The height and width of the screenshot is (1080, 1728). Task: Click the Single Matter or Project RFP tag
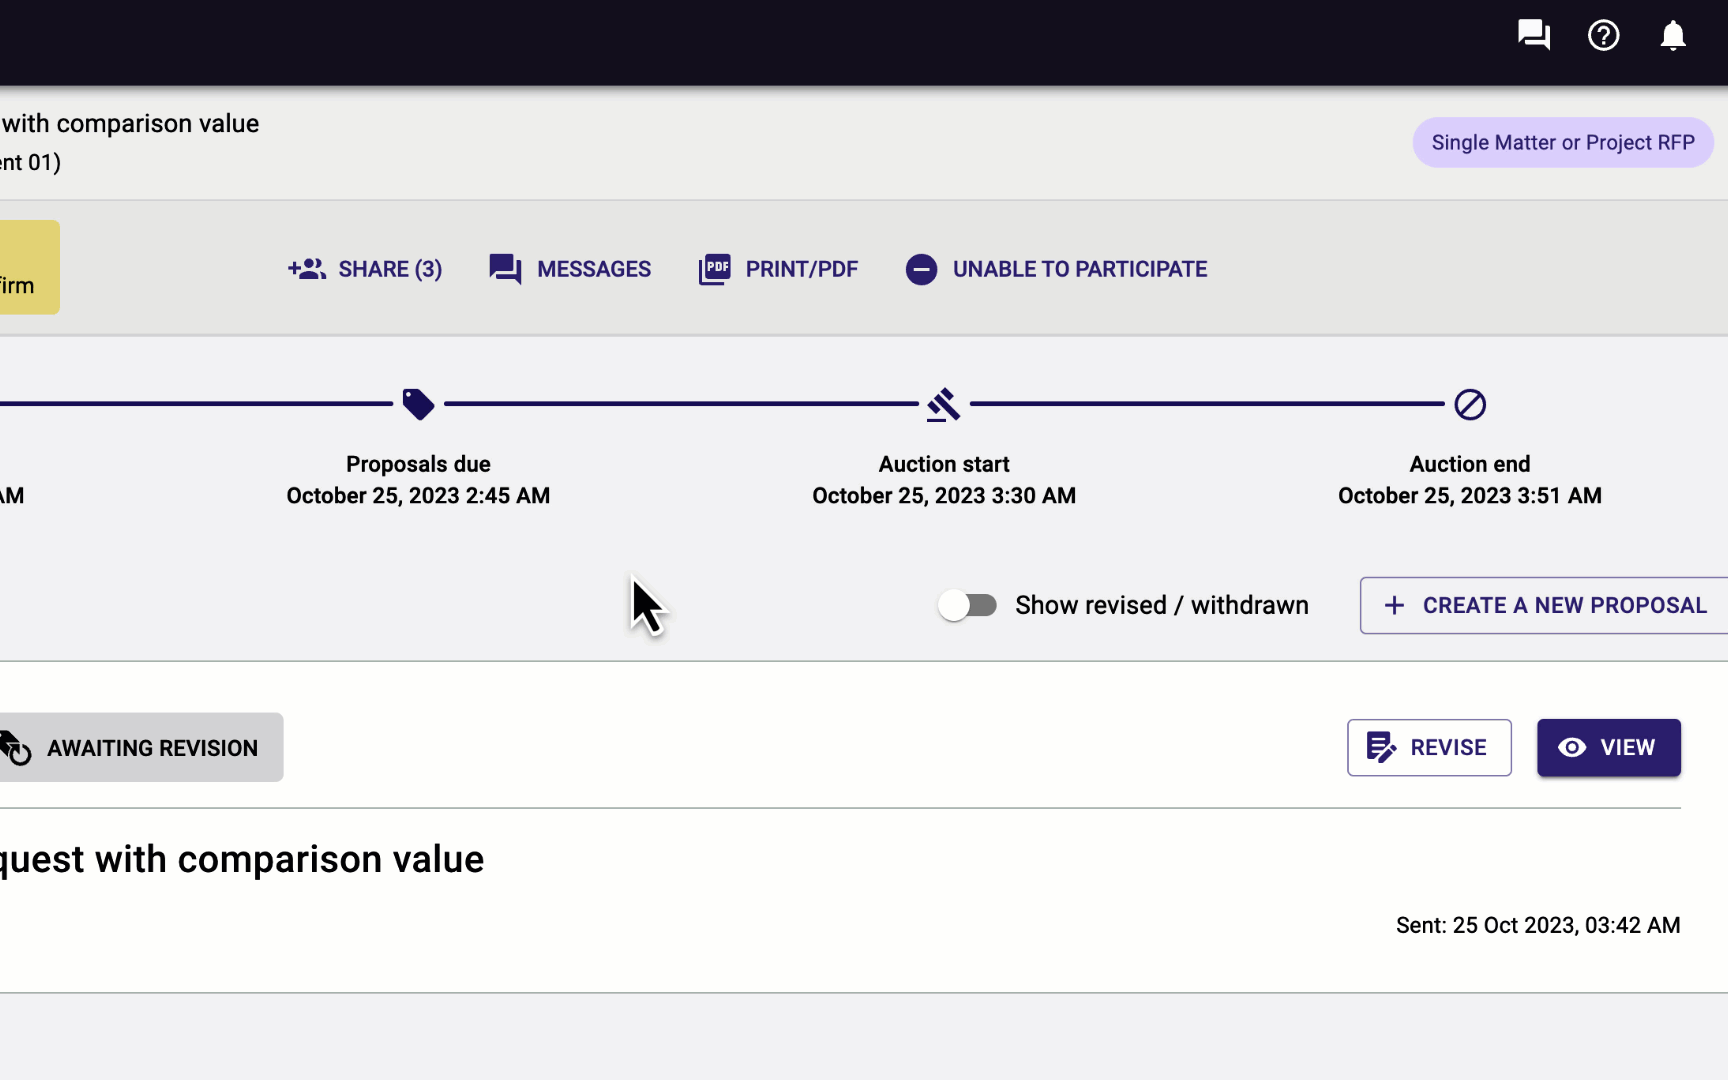1562,143
